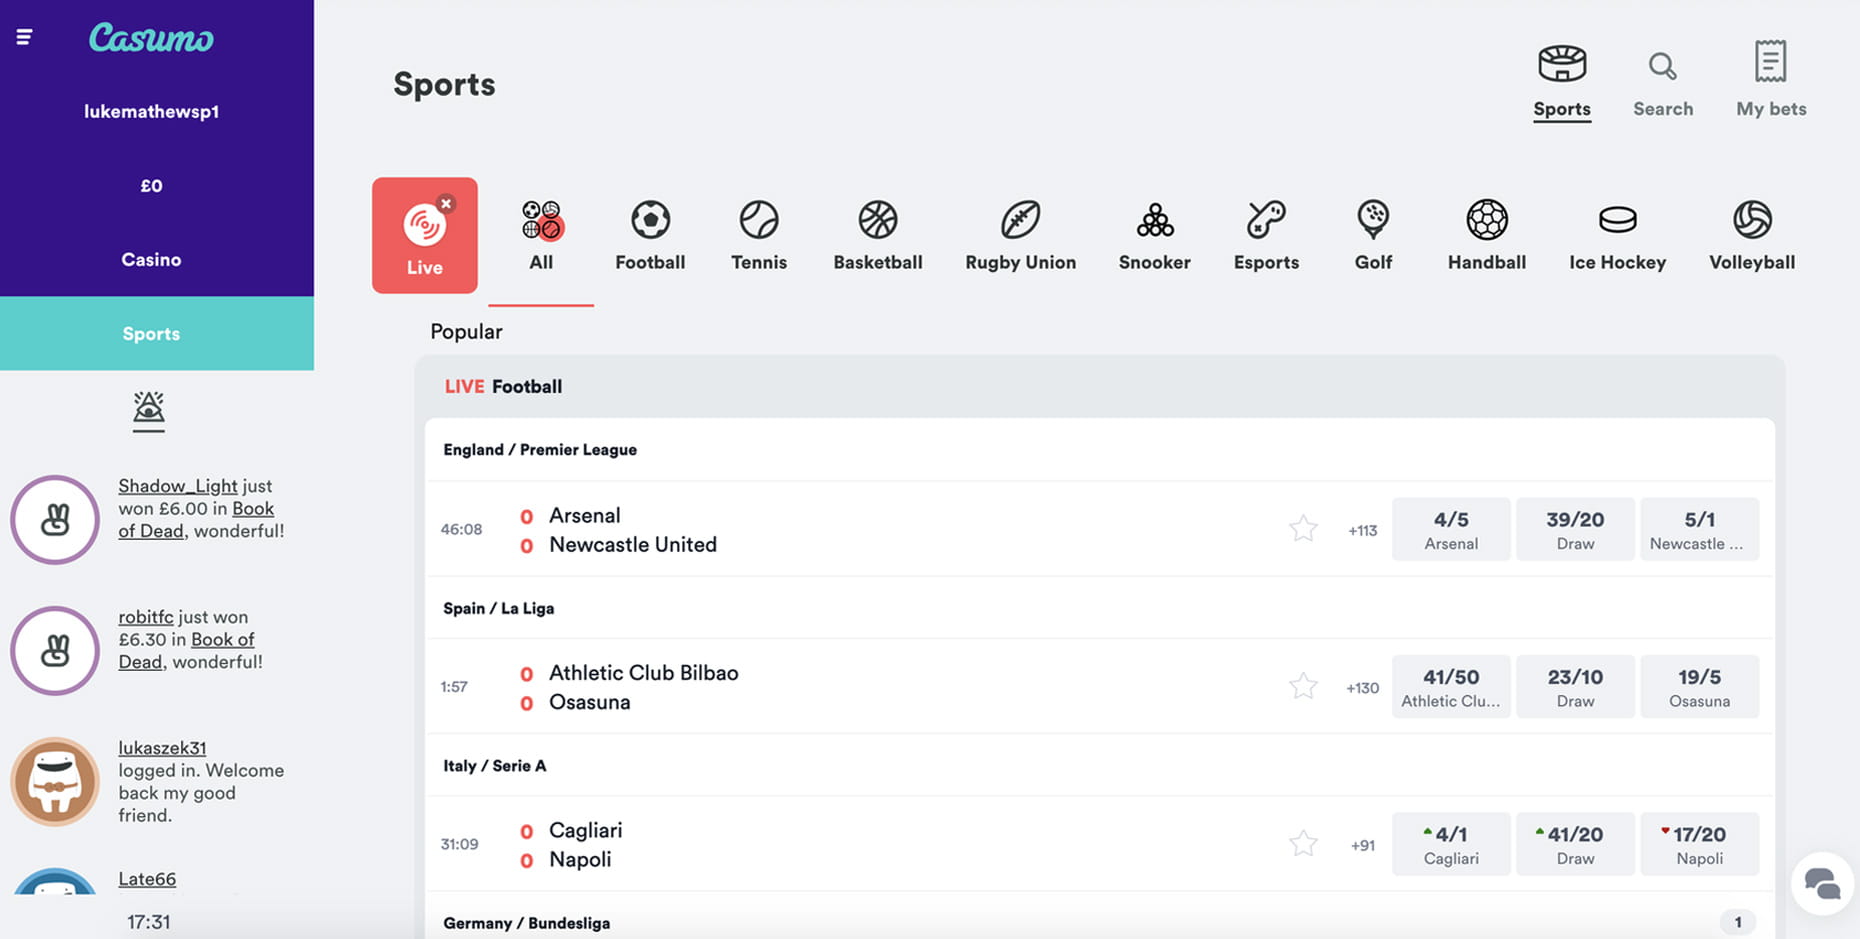
Task: Pick Napoli 17/20 odds button
Action: [1699, 844]
